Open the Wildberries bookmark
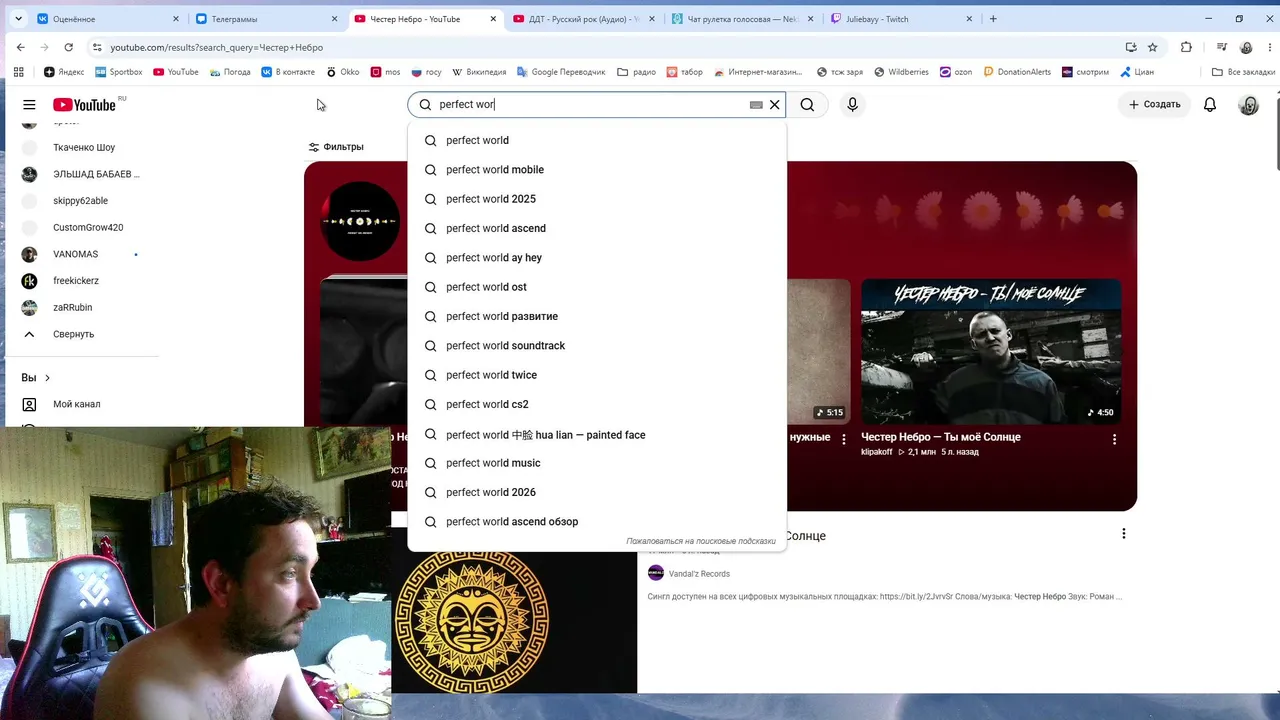This screenshot has height=720, width=1280. click(x=901, y=72)
